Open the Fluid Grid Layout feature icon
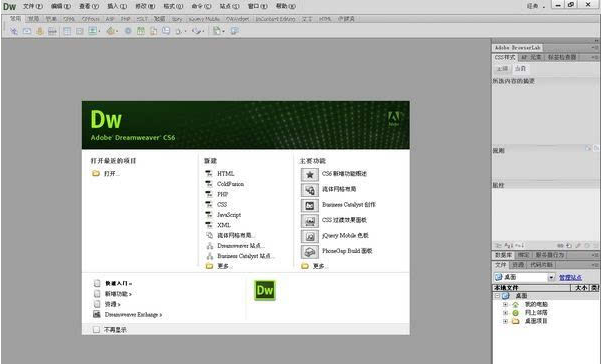Image resolution: width=601 pixels, height=364 pixels. coord(310,190)
